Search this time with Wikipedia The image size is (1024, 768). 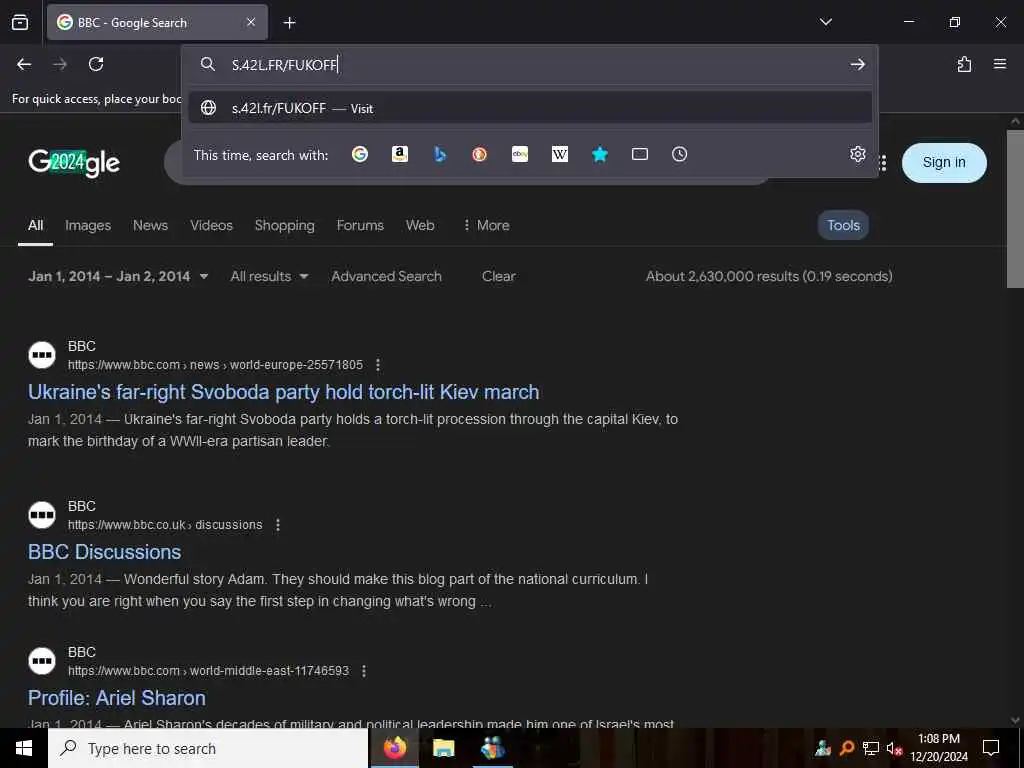pos(560,154)
